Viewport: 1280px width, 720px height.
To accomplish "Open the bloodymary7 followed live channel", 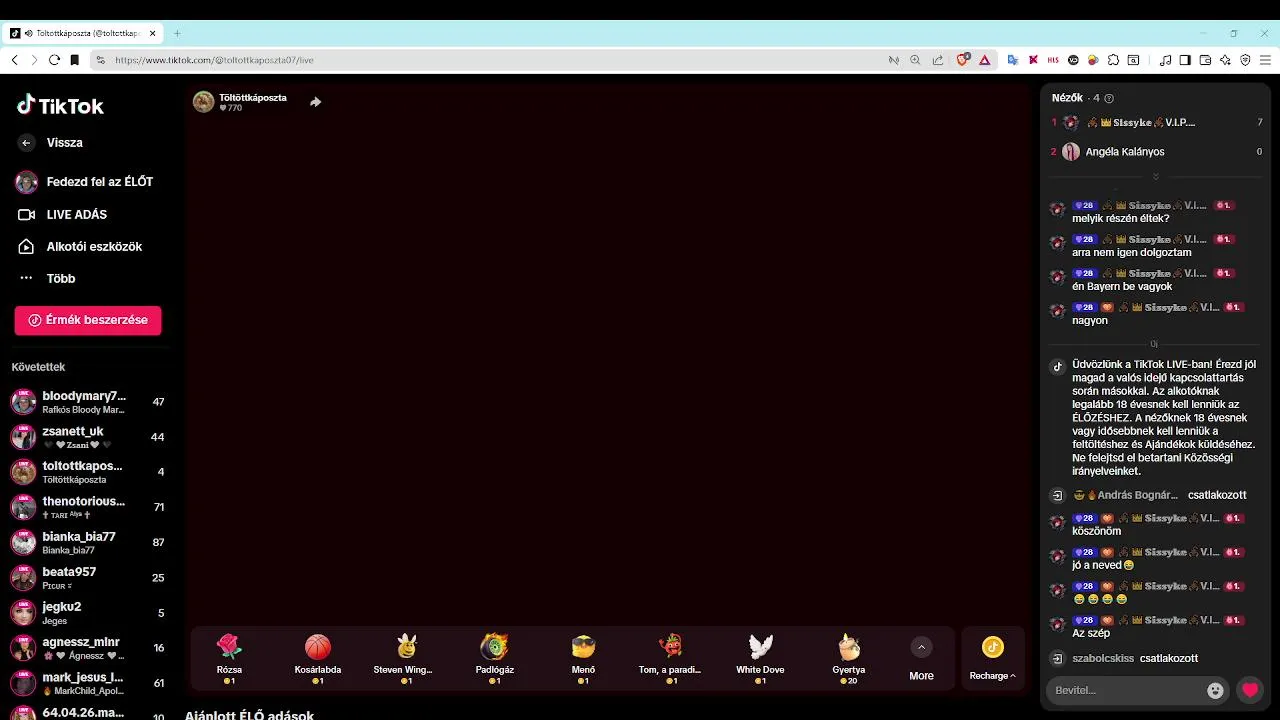I will point(88,402).
